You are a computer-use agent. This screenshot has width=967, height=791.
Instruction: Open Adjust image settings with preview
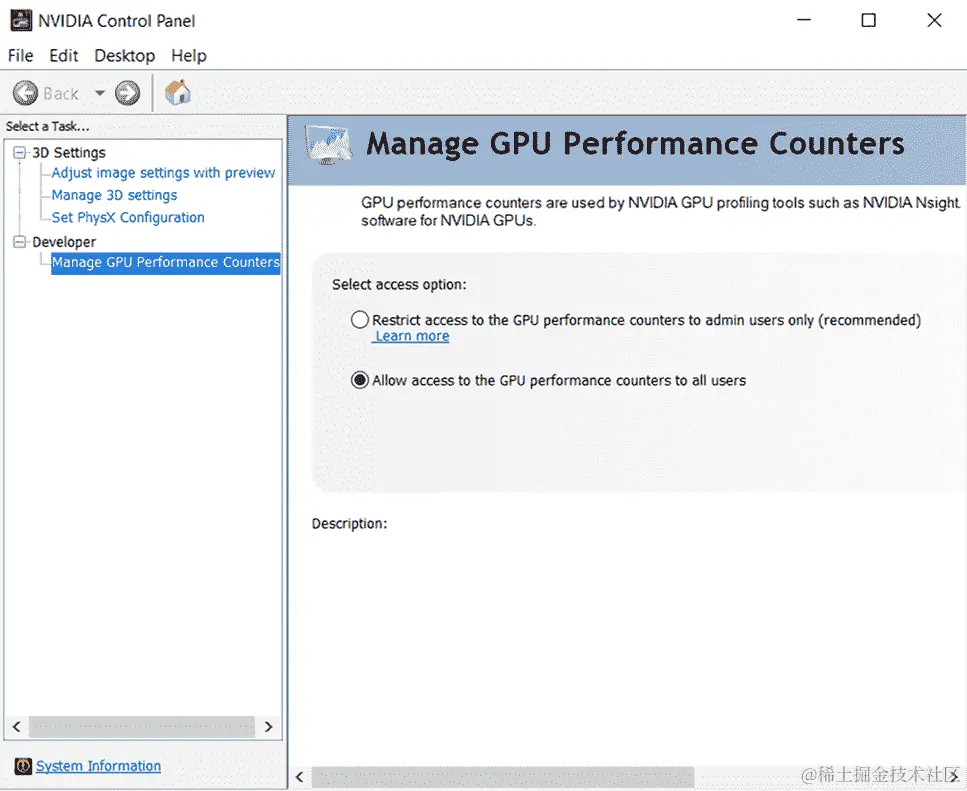(163, 173)
